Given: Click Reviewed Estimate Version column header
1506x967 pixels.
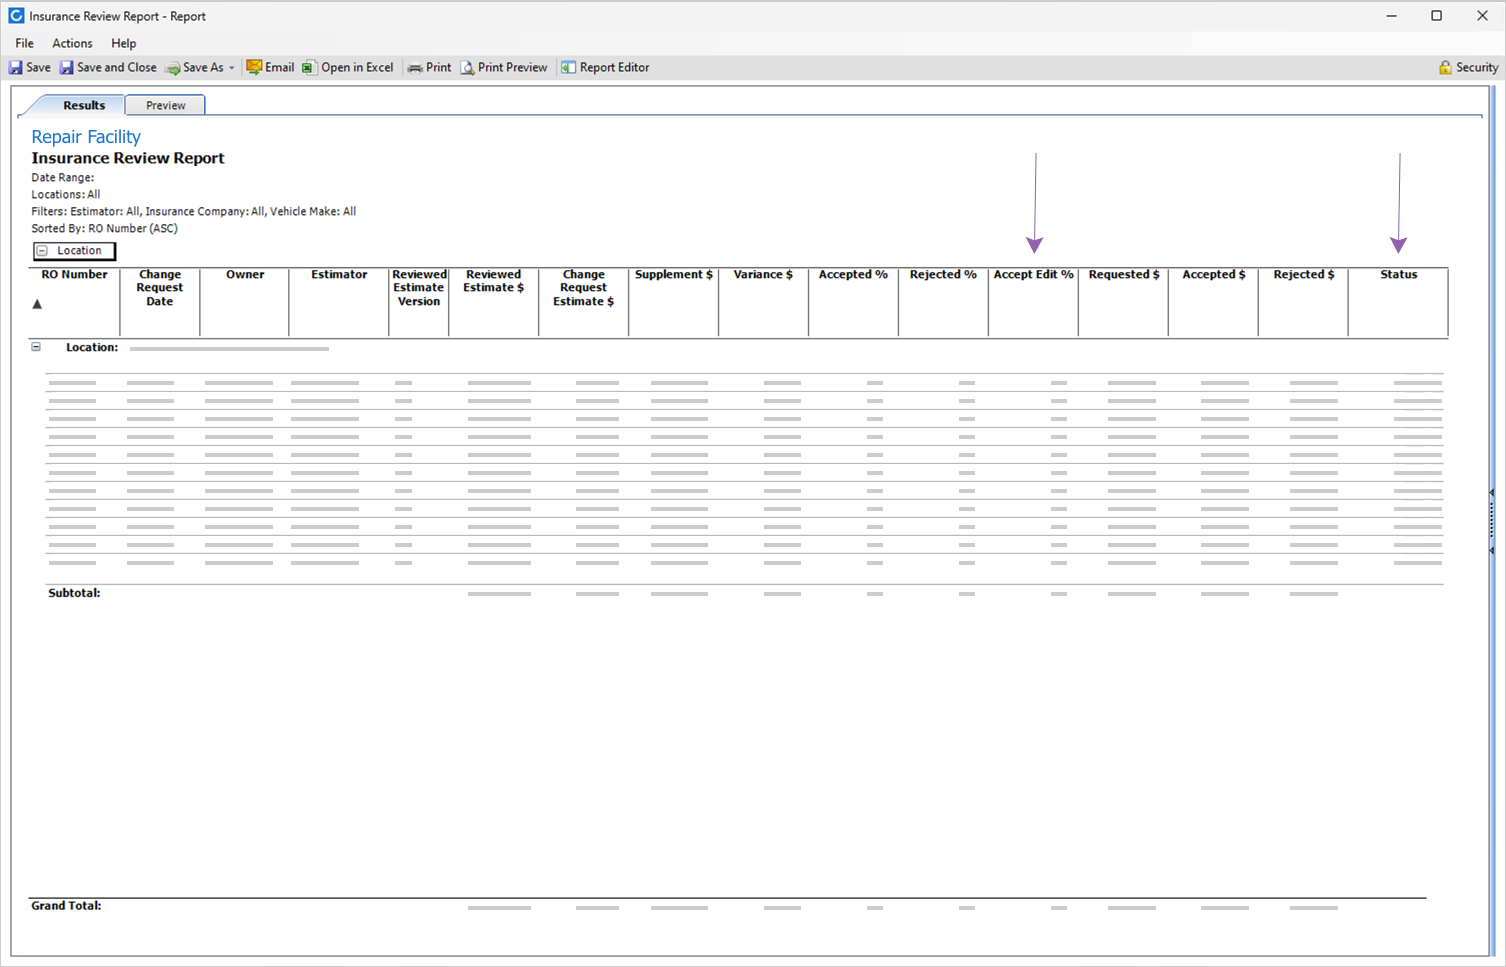Looking at the screenshot, I should (419, 288).
